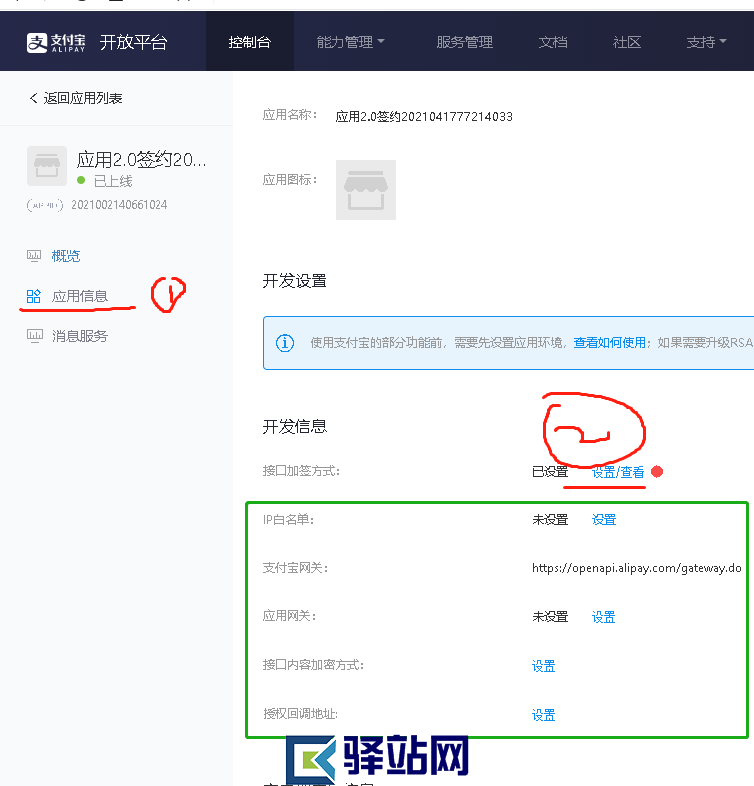Screen dimensions: 754x786
Task: Click the sidebar app title 应用2.0签约20...
Action: click(141, 160)
